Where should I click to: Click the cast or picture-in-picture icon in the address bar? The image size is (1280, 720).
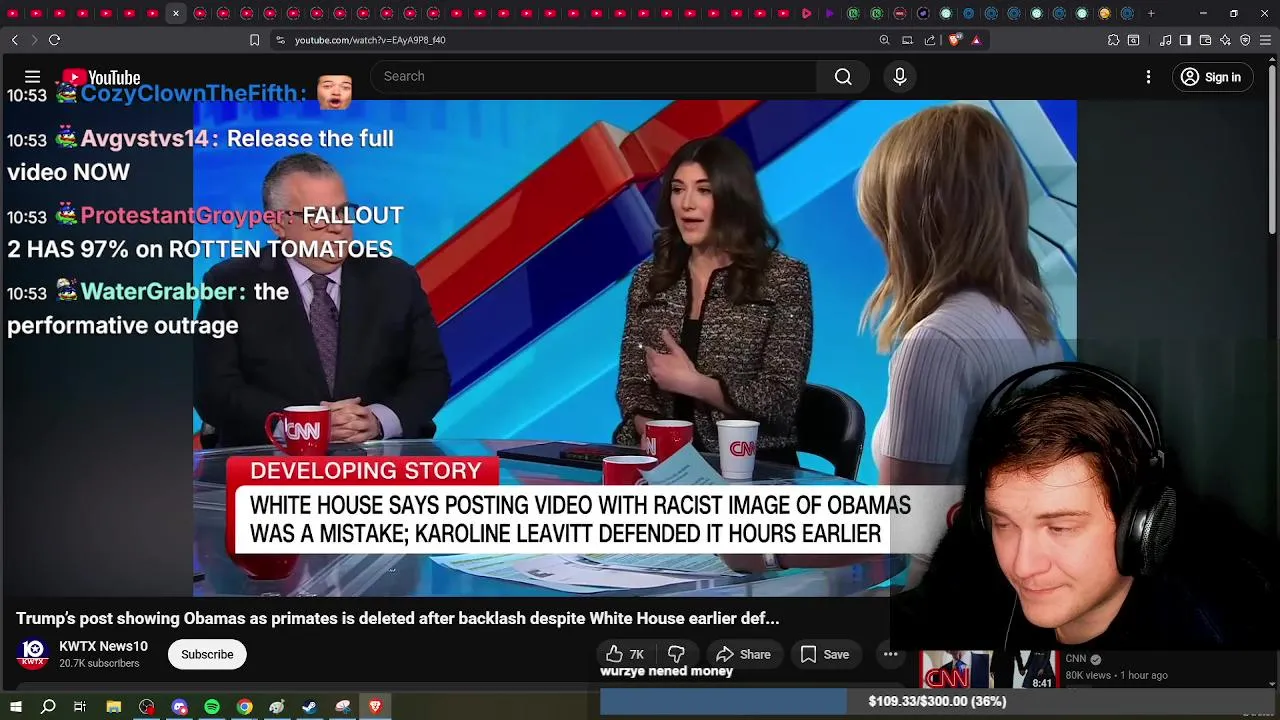pos(907,40)
